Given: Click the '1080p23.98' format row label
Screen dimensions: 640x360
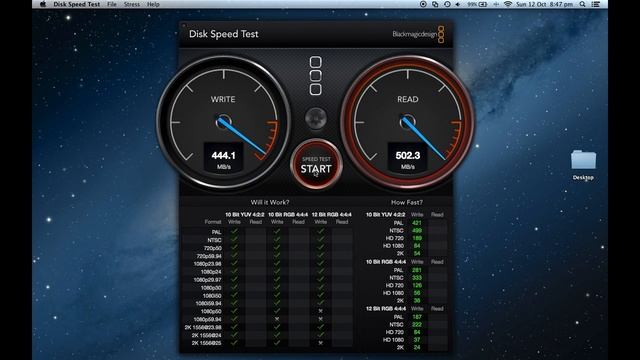Looking at the screenshot, I should click(x=207, y=264).
